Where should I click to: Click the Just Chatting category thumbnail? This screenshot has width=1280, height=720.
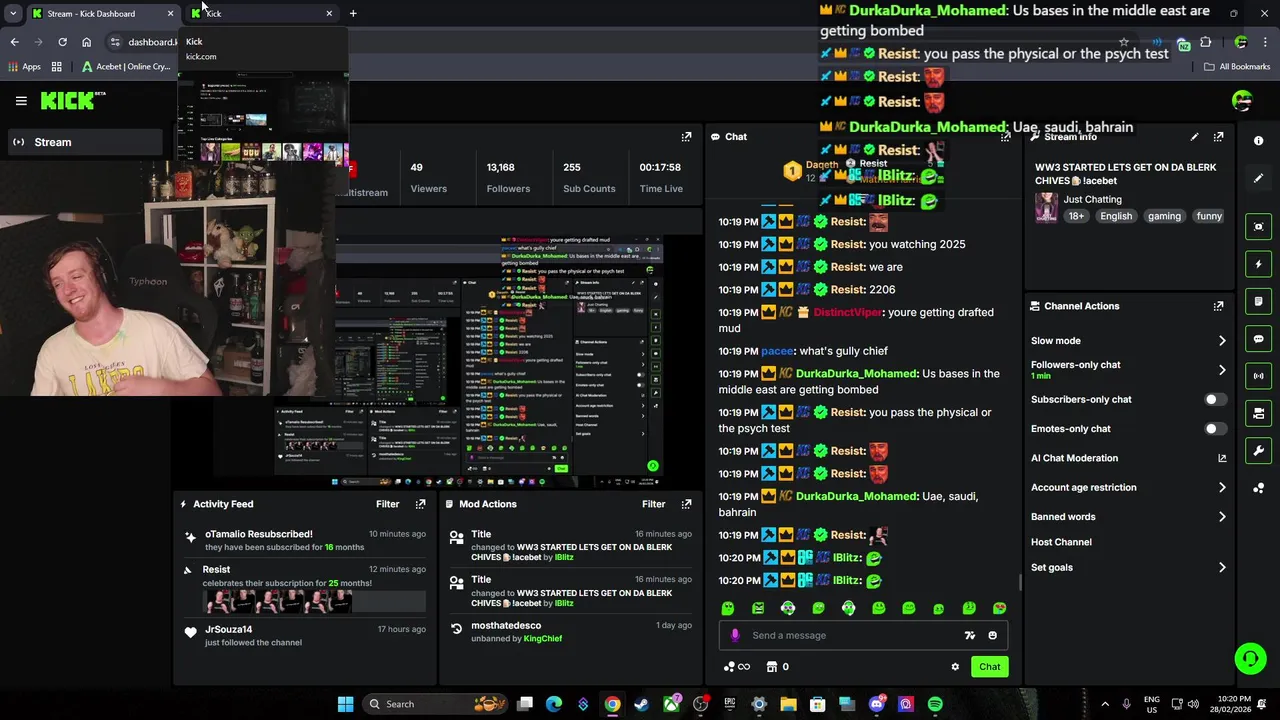[x=1046, y=207]
